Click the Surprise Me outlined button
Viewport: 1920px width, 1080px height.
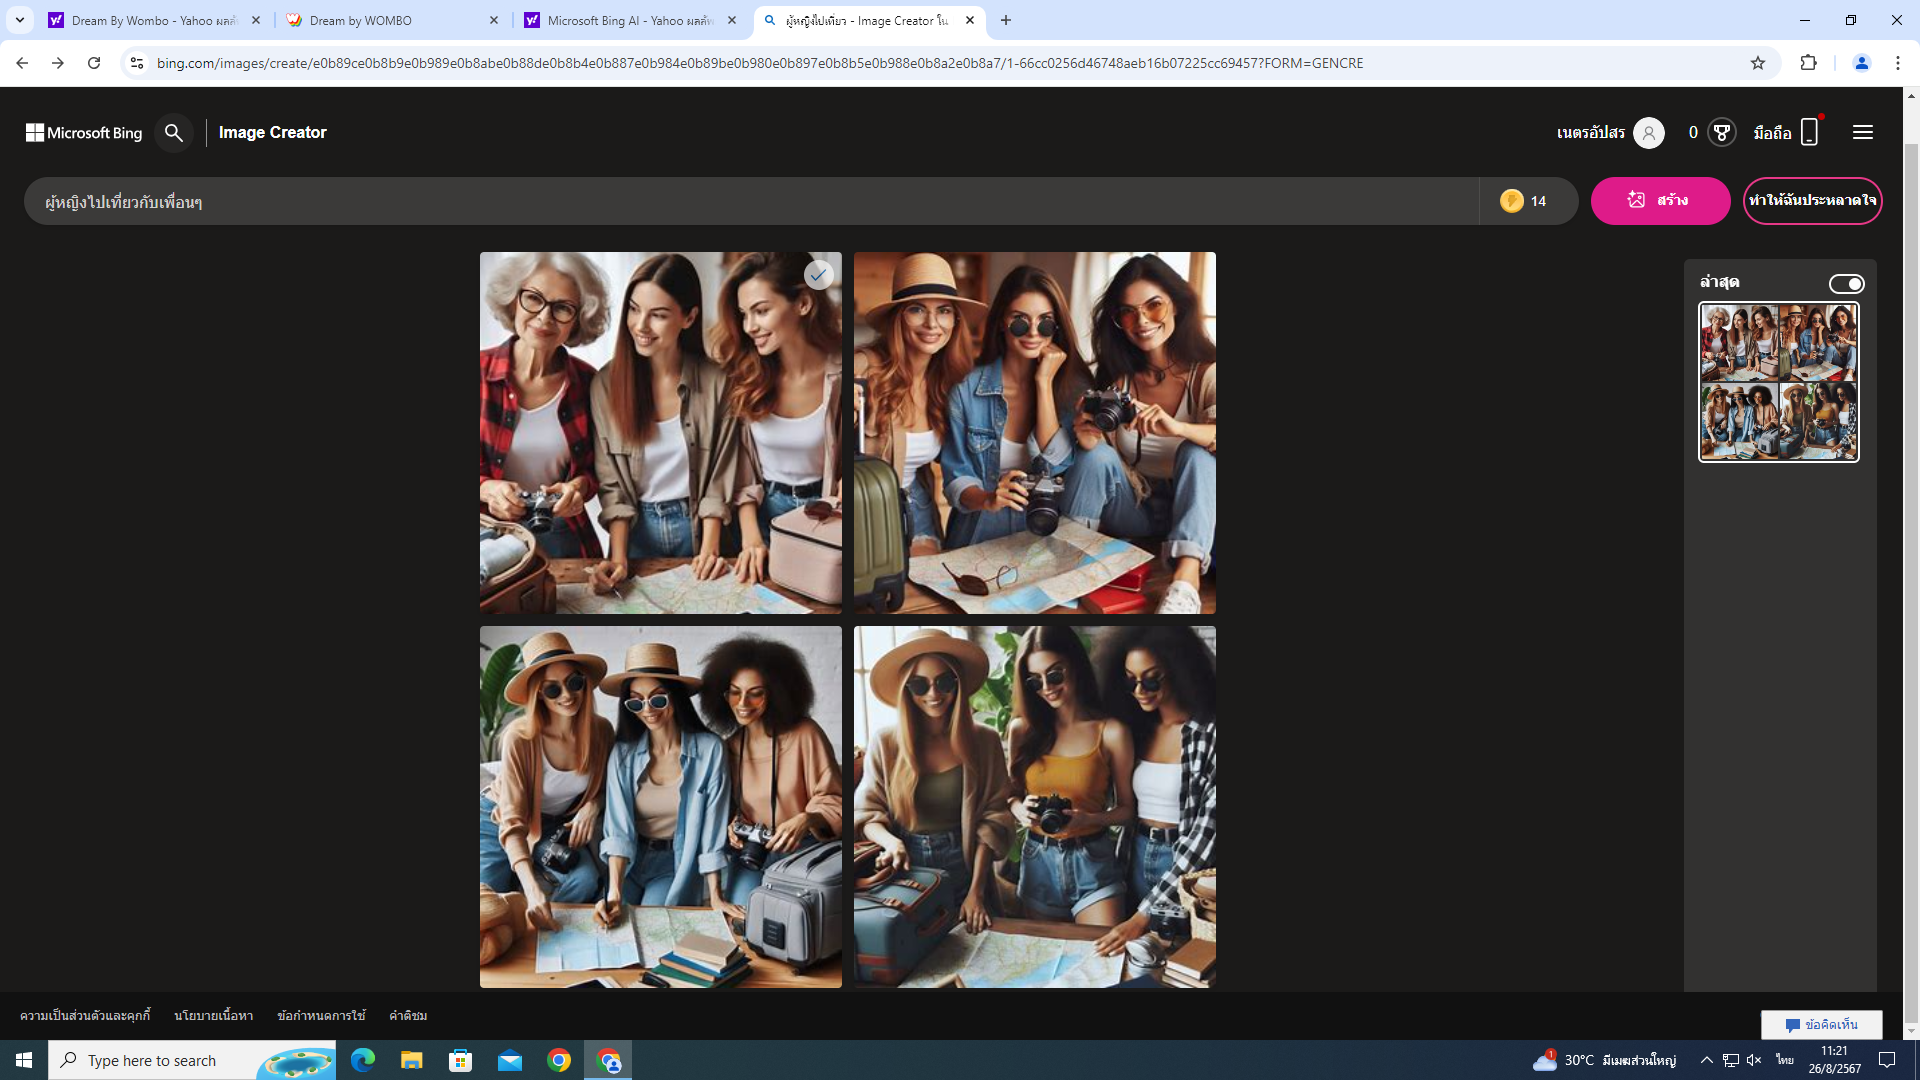(x=1812, y=201)
